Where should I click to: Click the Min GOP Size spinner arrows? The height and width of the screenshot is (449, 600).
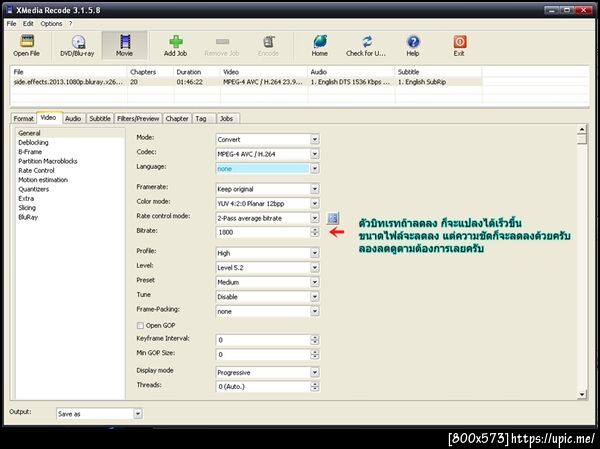pos(315,354)
